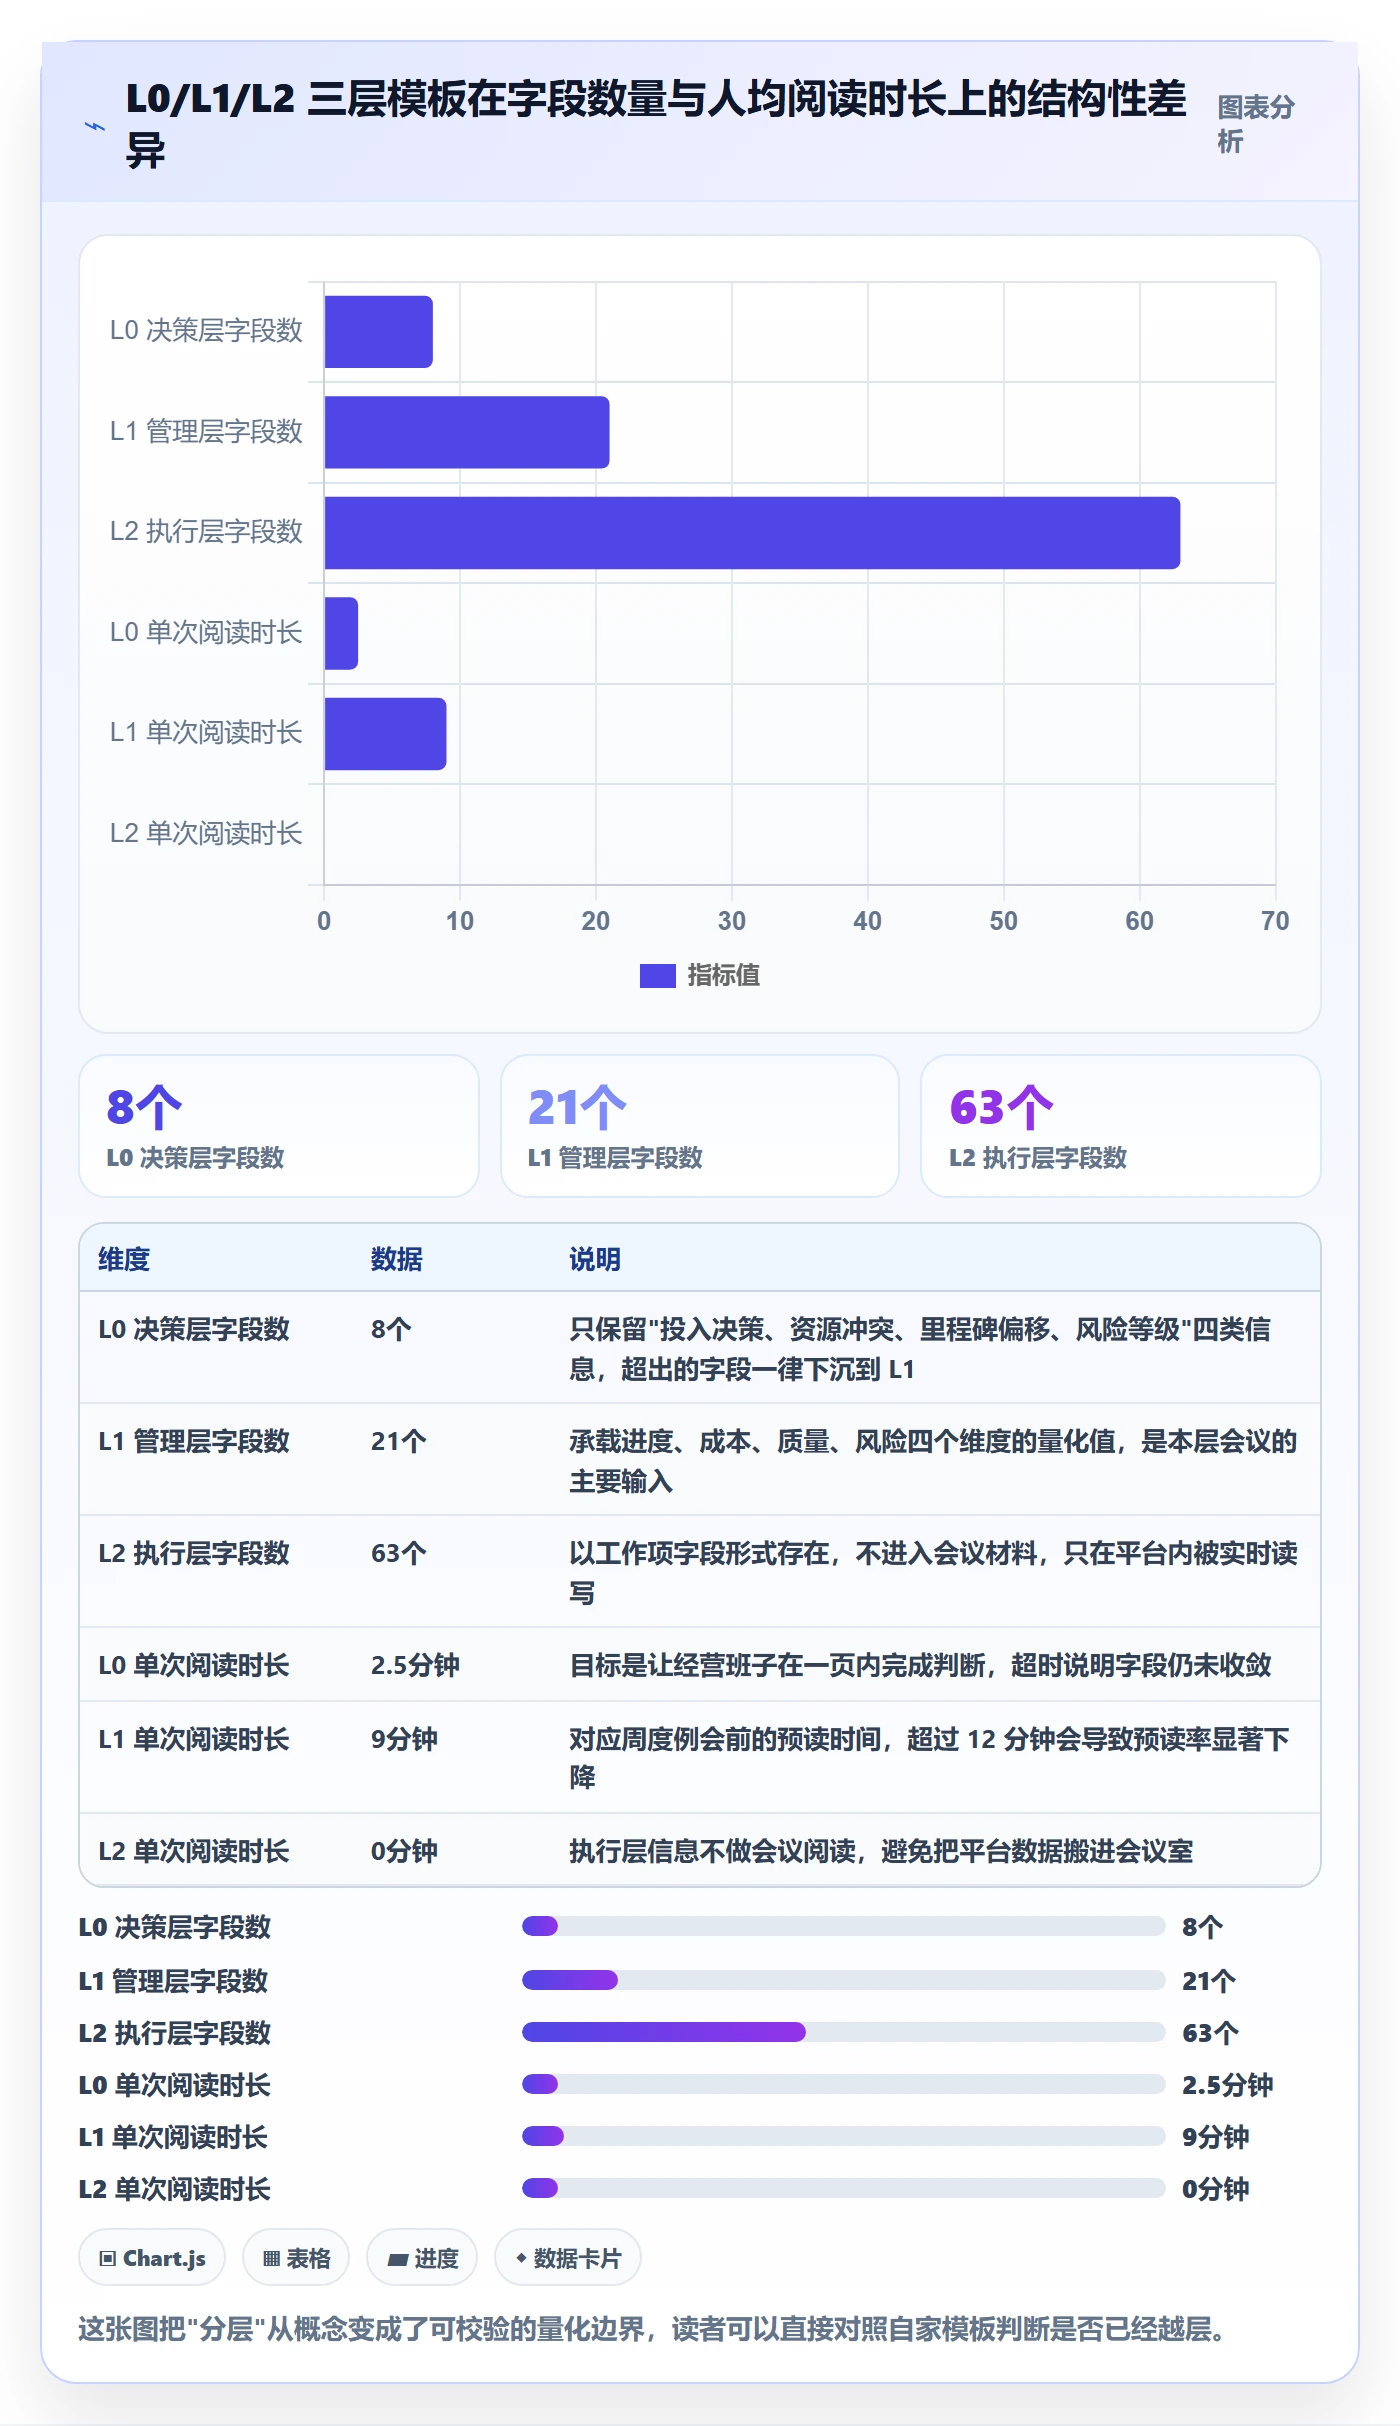Select the 2.5分钟 table cell

[x=415, y=1665]
